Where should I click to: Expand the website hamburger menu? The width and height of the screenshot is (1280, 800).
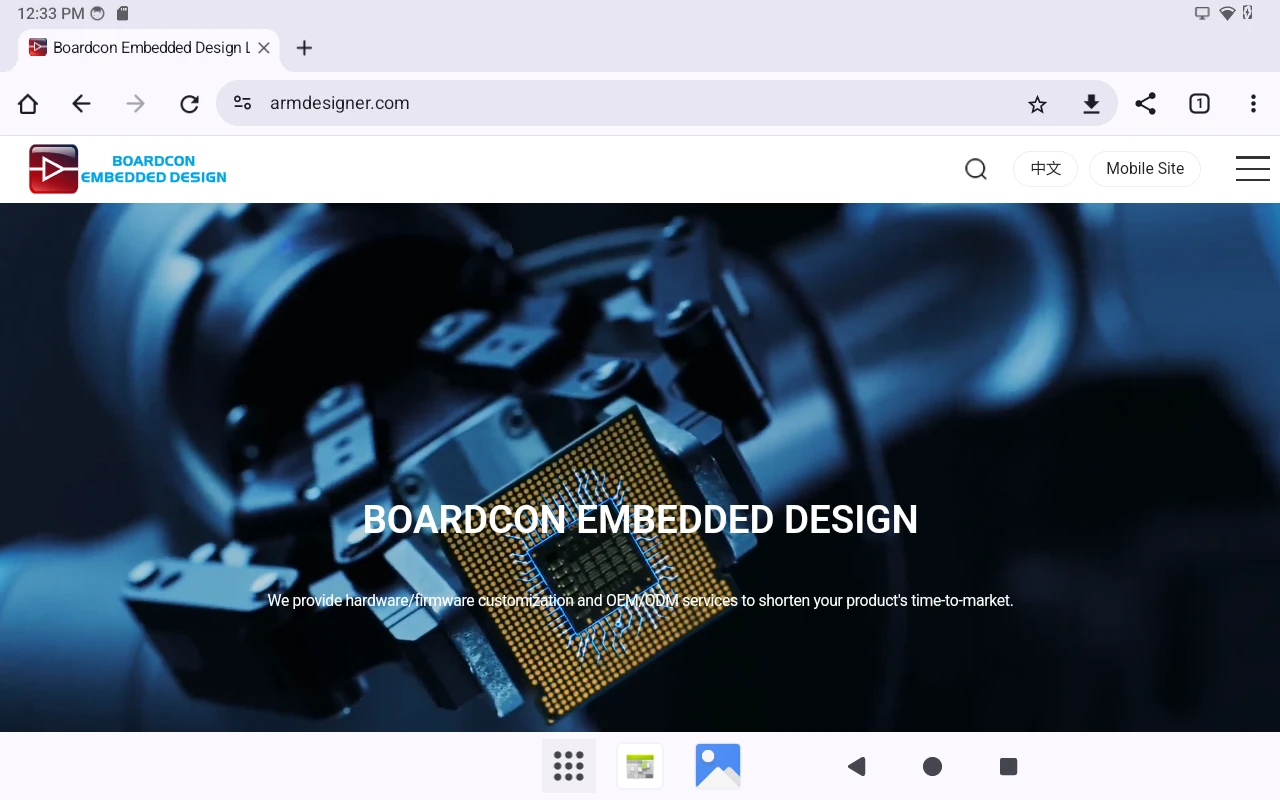point(1252,168)
